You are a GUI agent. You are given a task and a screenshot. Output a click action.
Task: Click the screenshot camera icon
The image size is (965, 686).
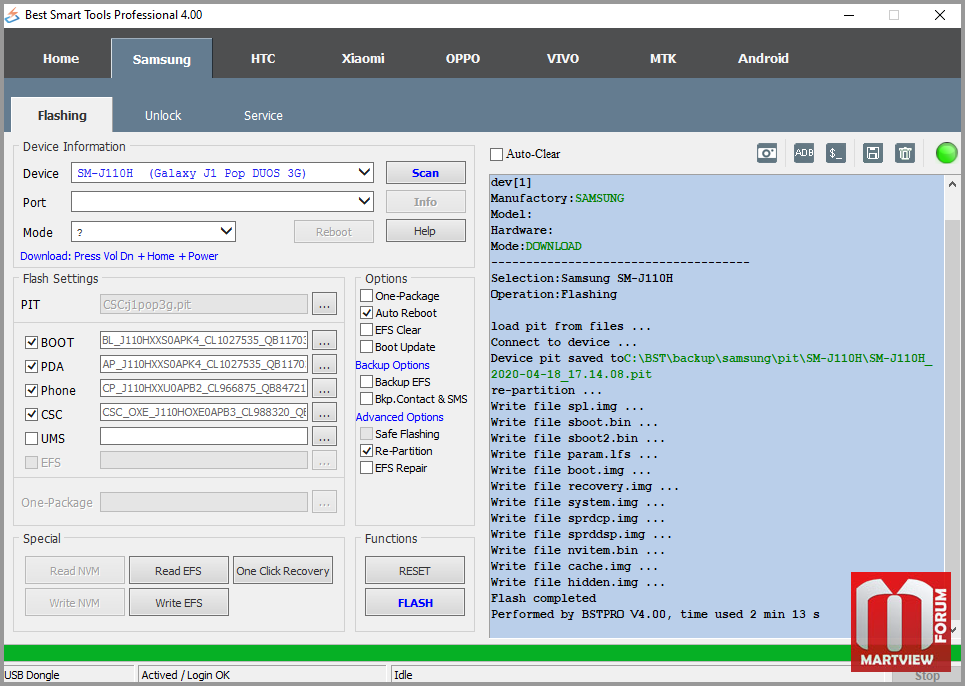[767, 153]
